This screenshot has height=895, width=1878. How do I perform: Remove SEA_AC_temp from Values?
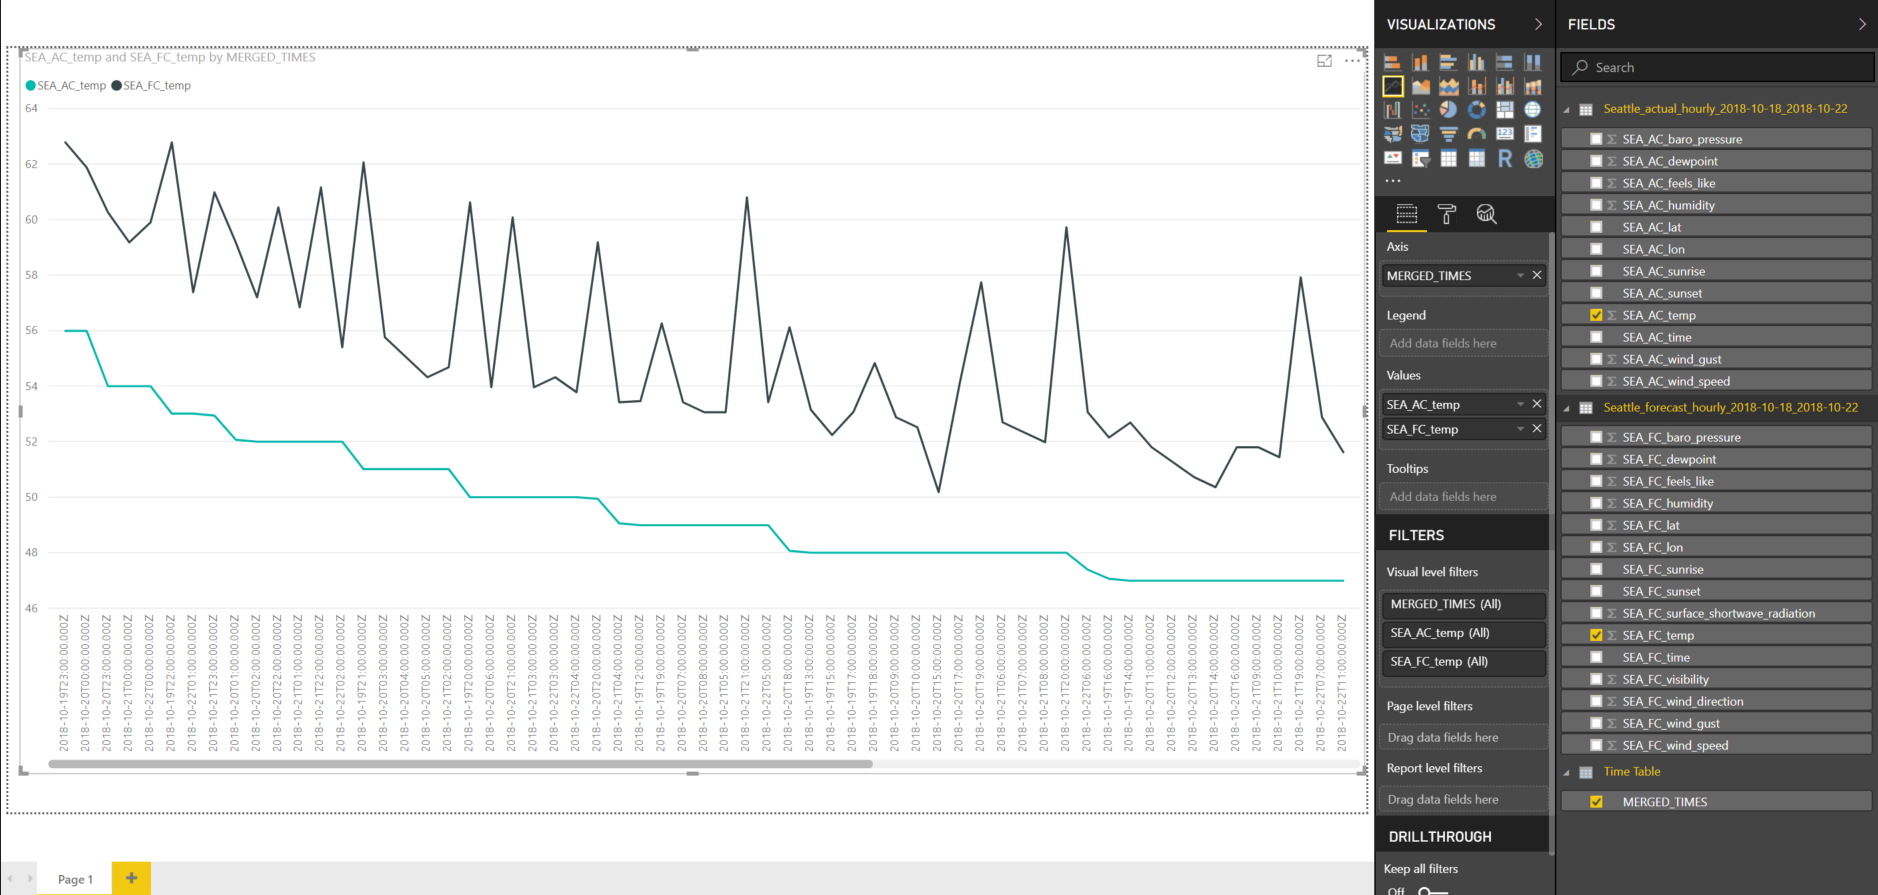tap(1537, 404)
